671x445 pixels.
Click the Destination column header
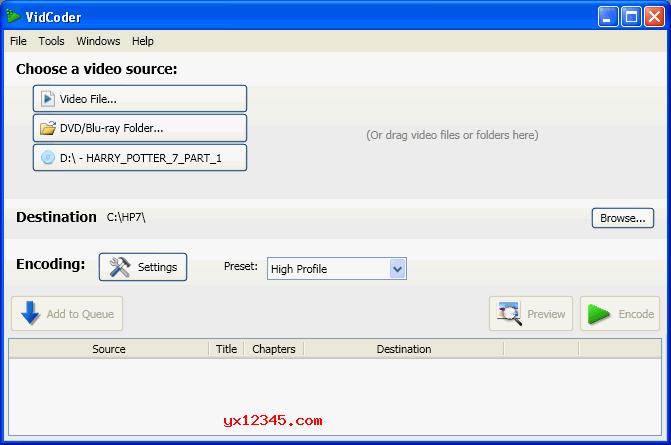point(404,349)
